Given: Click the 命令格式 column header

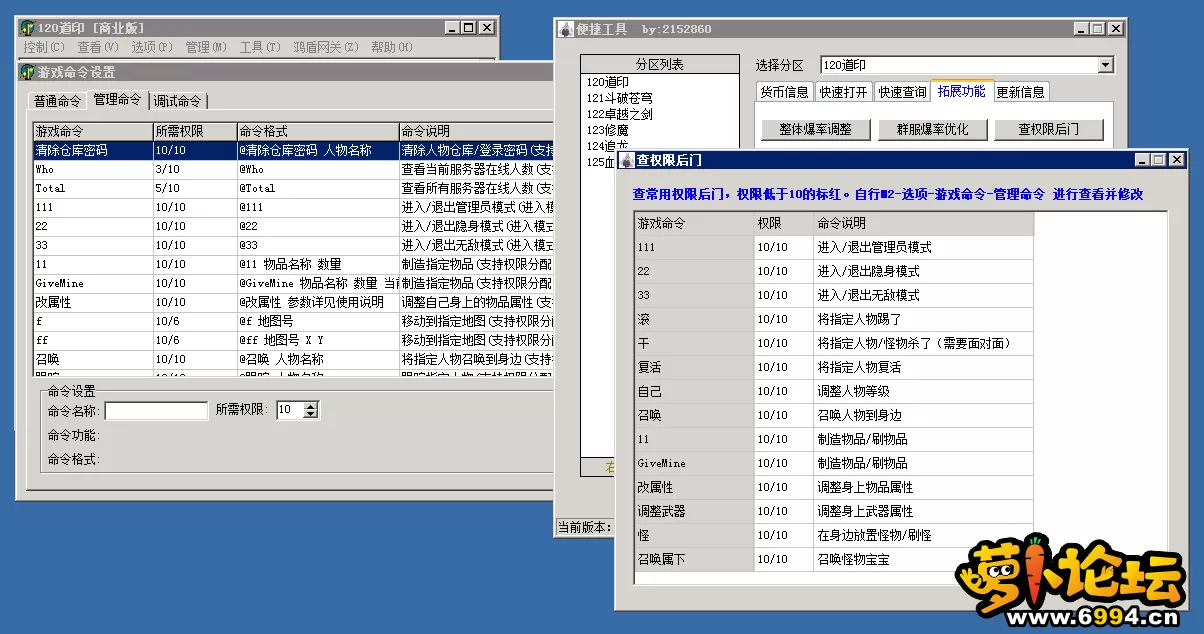Looking at the screenshot, I should [317, 131].
